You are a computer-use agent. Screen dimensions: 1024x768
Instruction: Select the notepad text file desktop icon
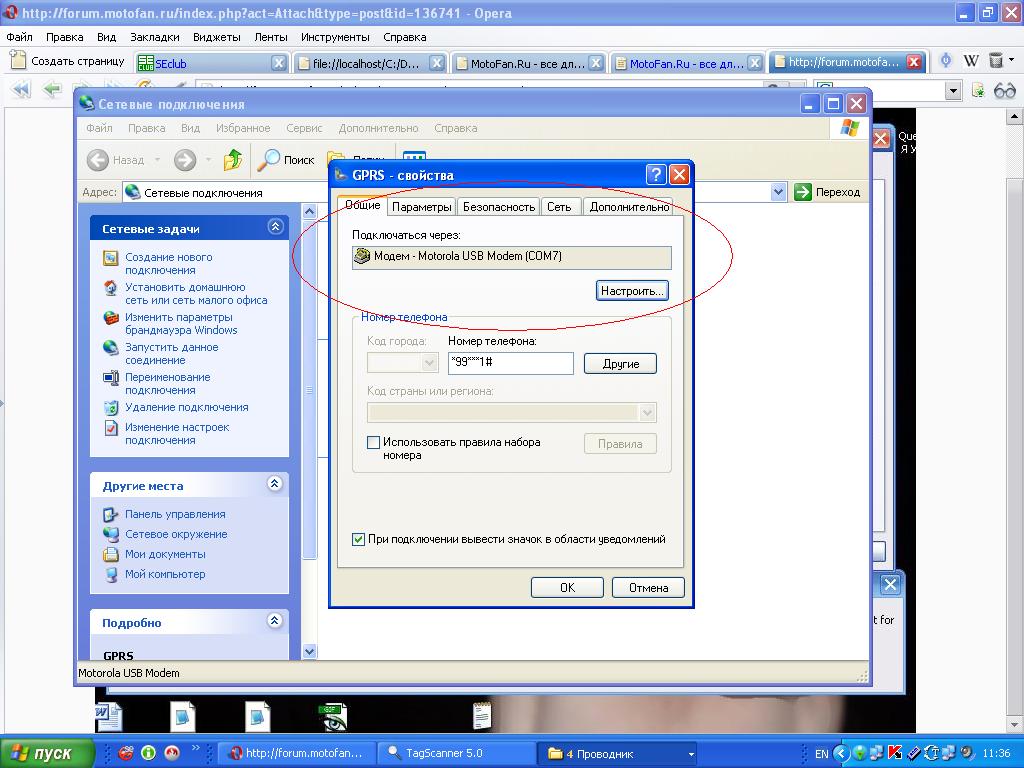pyautogui.click(x=482, y=715)
